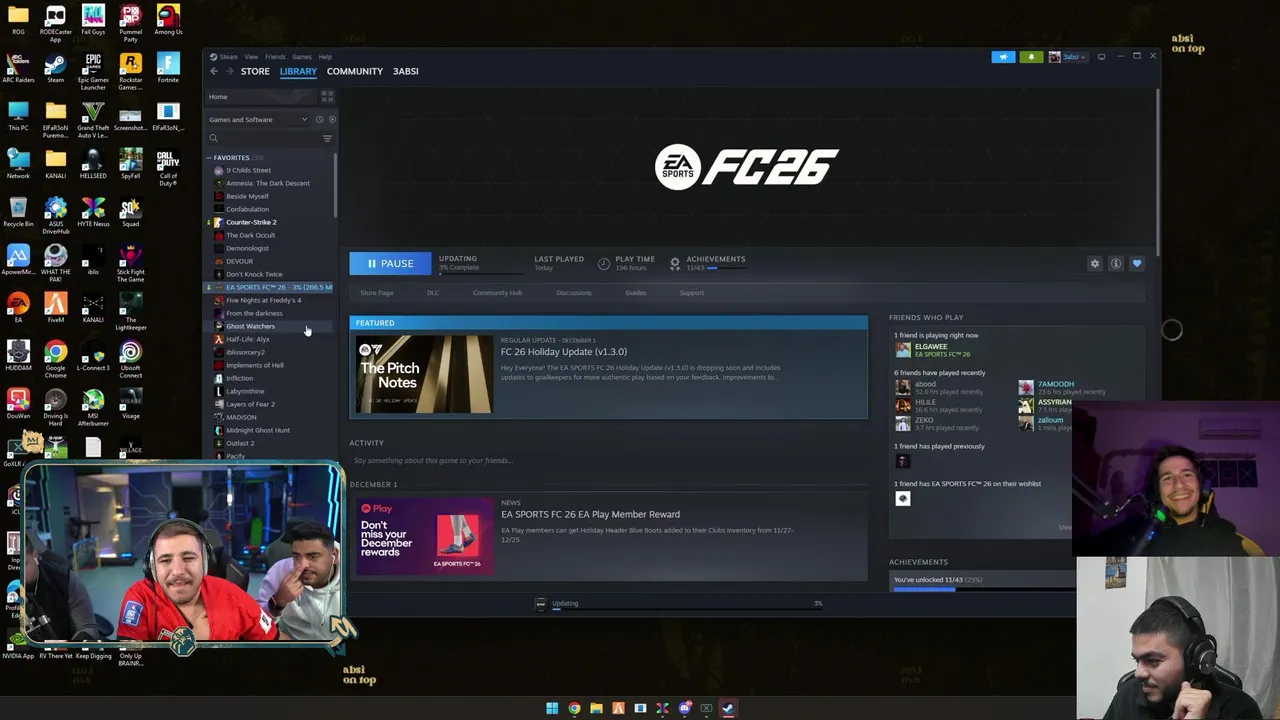Go back with the Steam back arrow
Viewport: 1280px width, 720px height.
(213, 71)
